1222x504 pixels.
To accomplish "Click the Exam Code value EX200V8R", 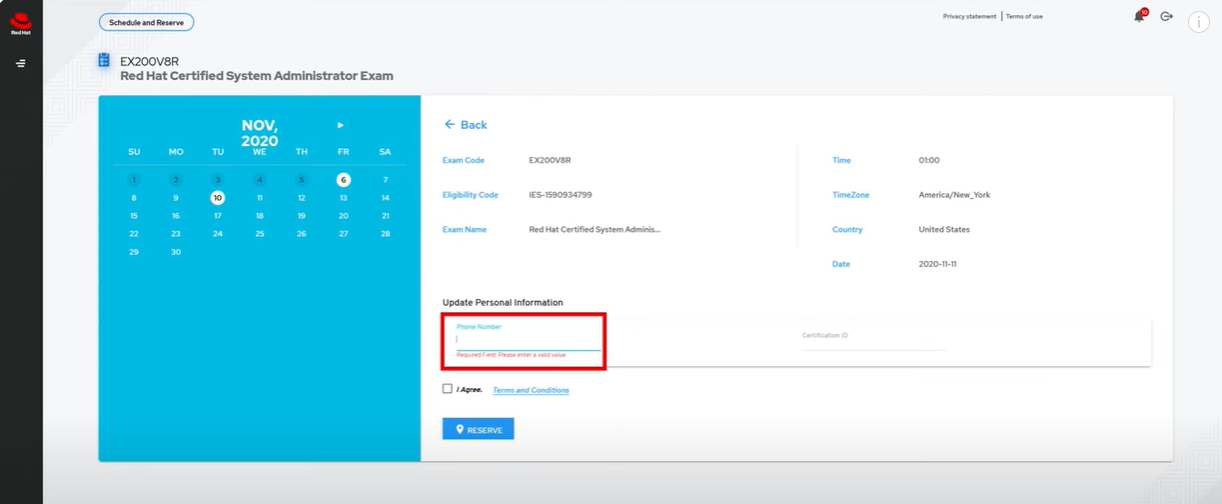I will pos(550,160).
